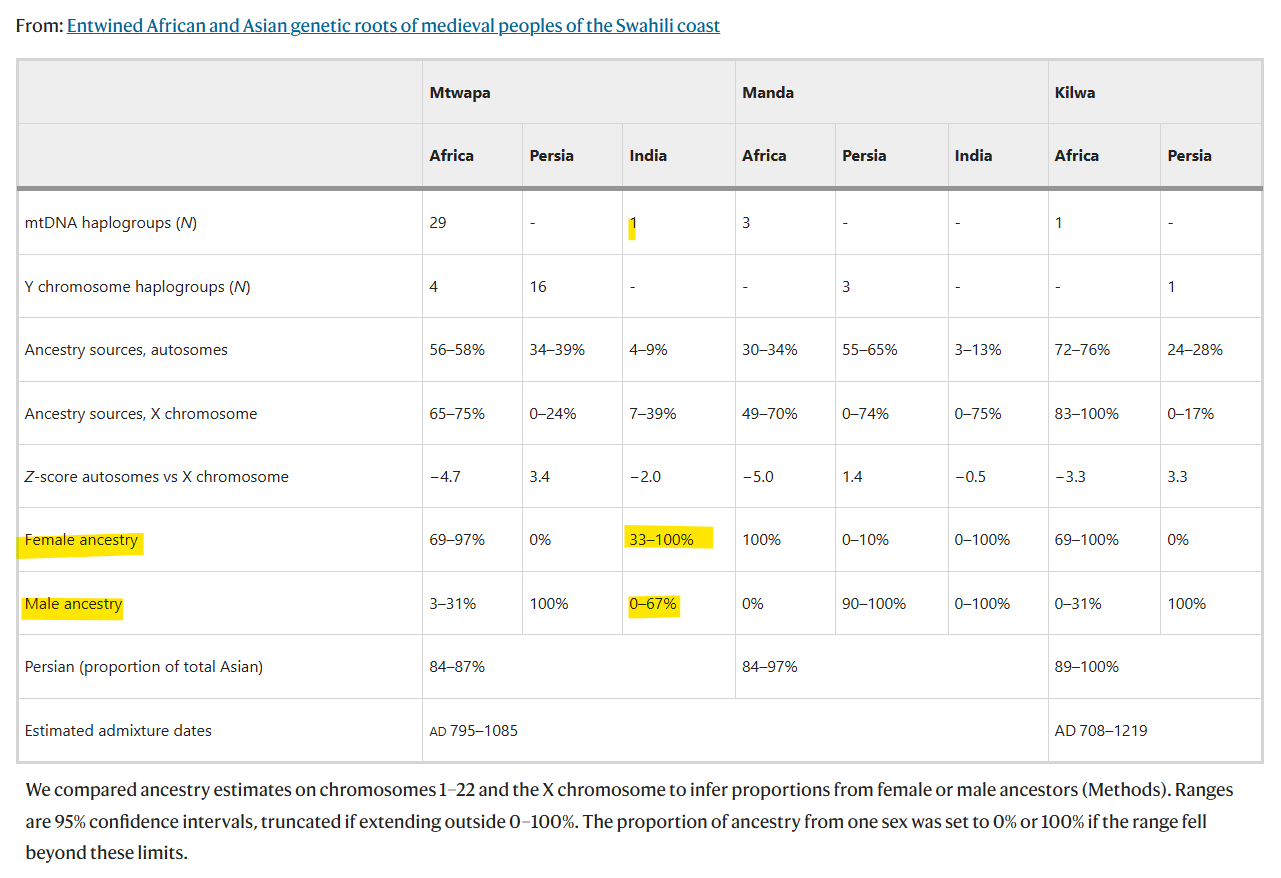Click the AD 795–1085 date cell
The width and height of the screenshot is (1281, 878).
pos(474,731)
